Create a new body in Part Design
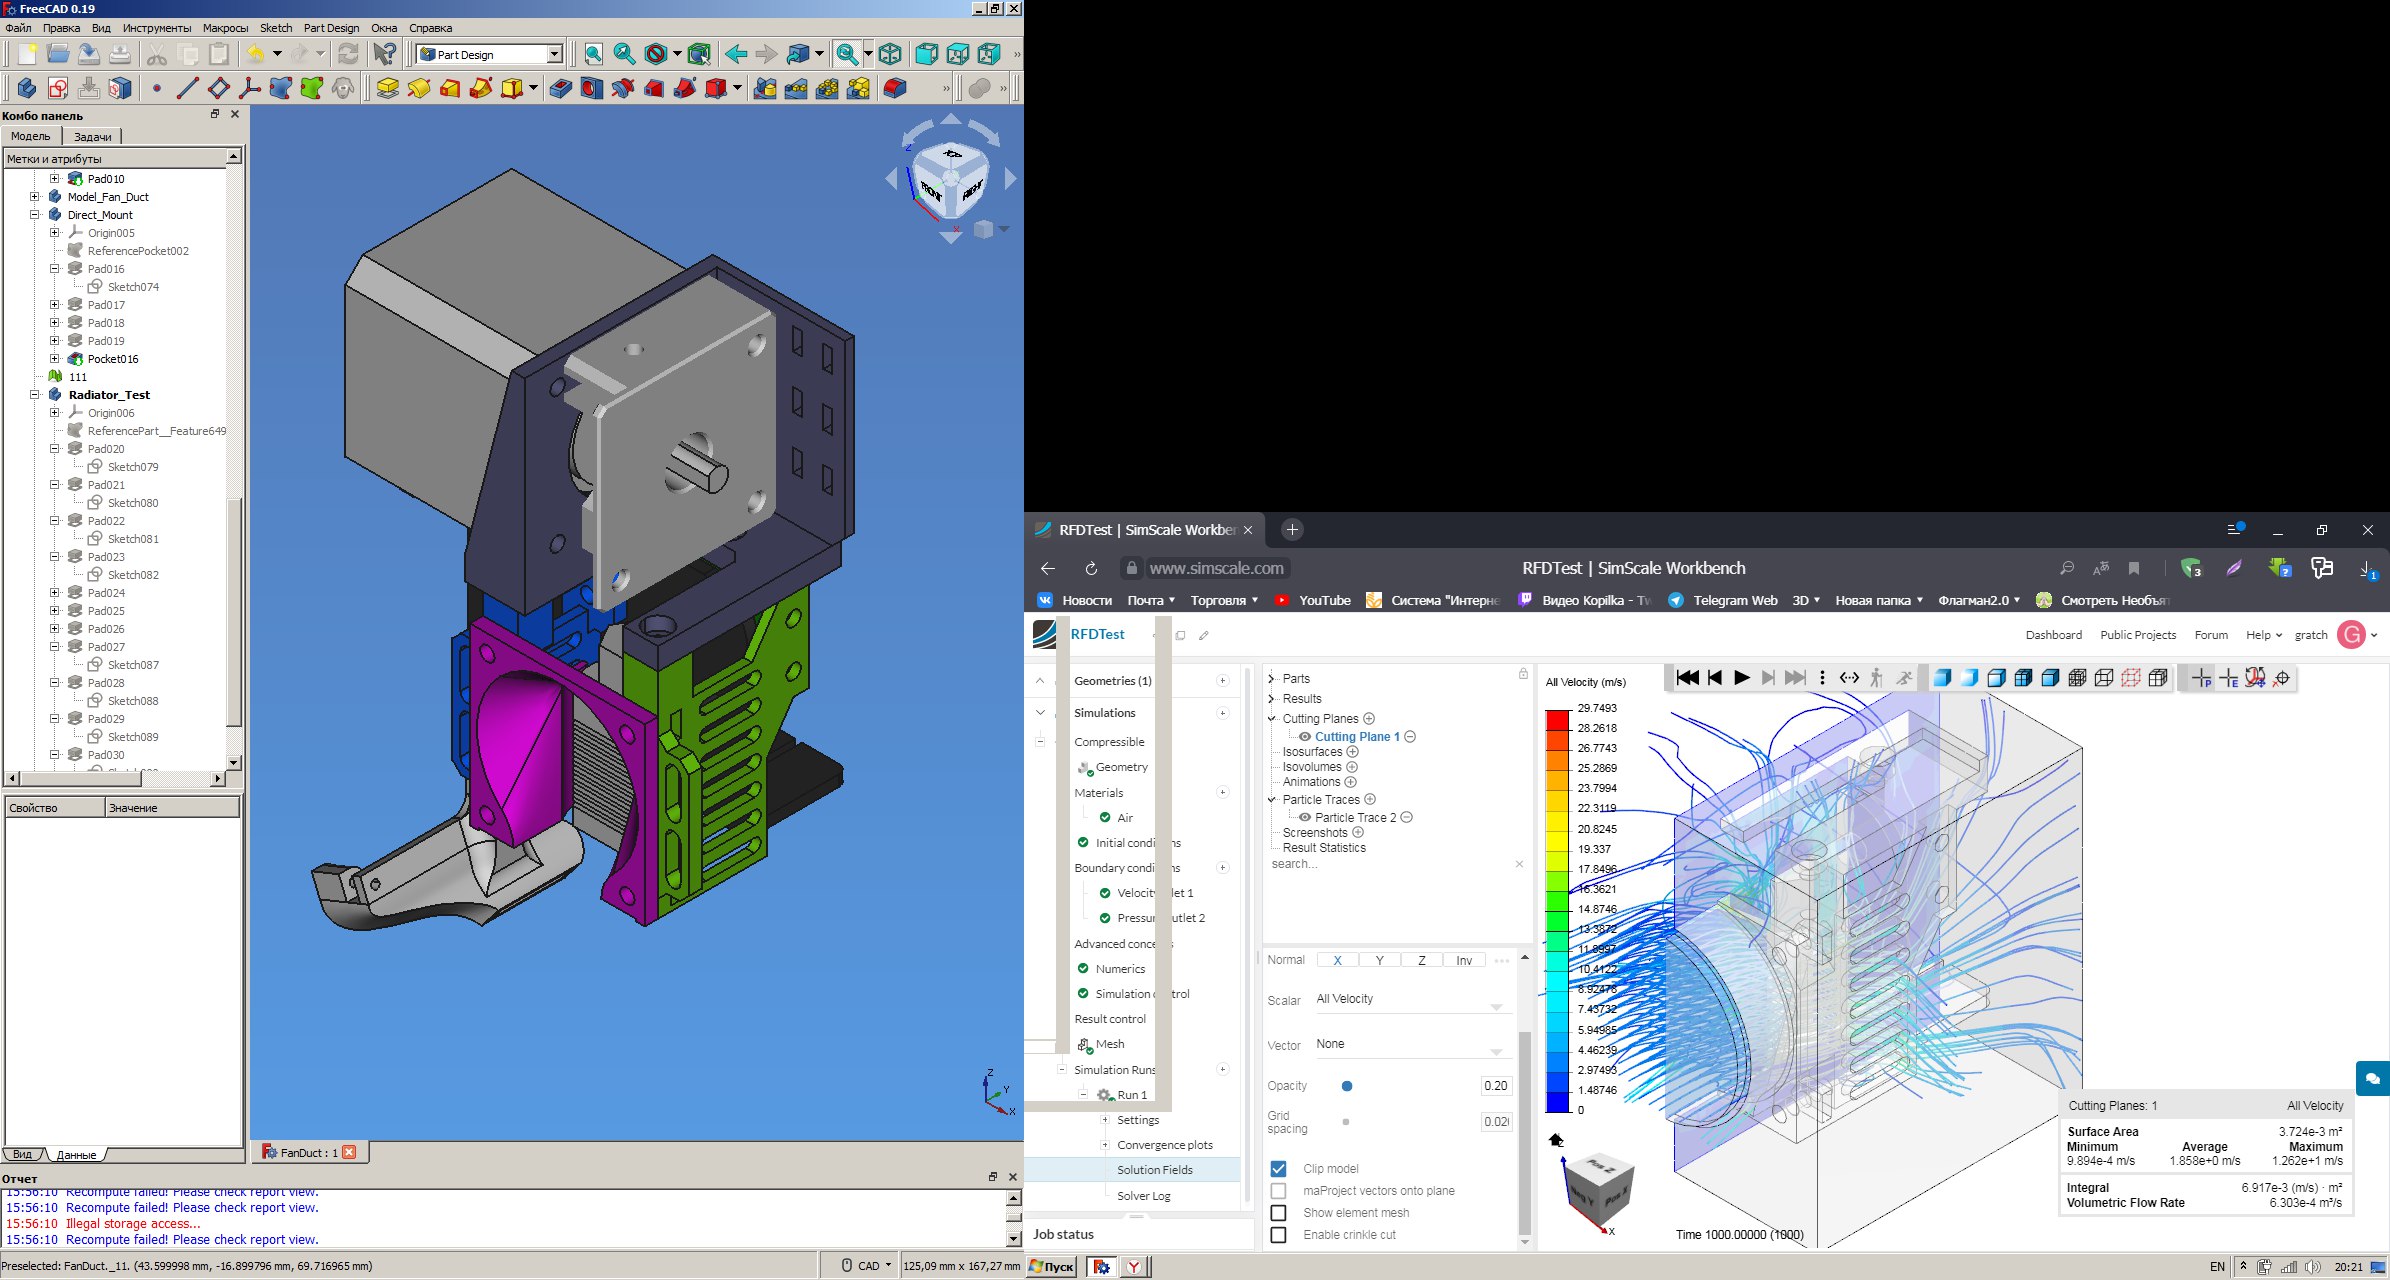This screenshot has width=2390, height=1280. [x=27, y=88]
